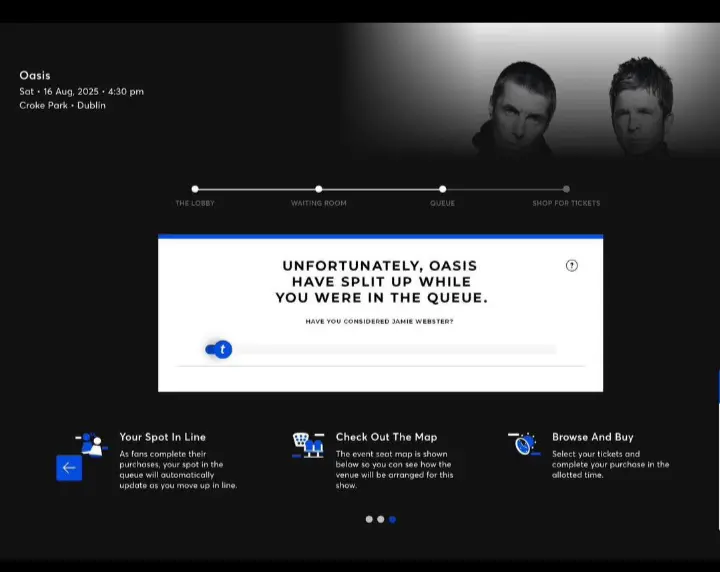The width and height of the screenshot is (720, 572).
Task: Click the queue progress bar track
Action: (x=381, y=350)
